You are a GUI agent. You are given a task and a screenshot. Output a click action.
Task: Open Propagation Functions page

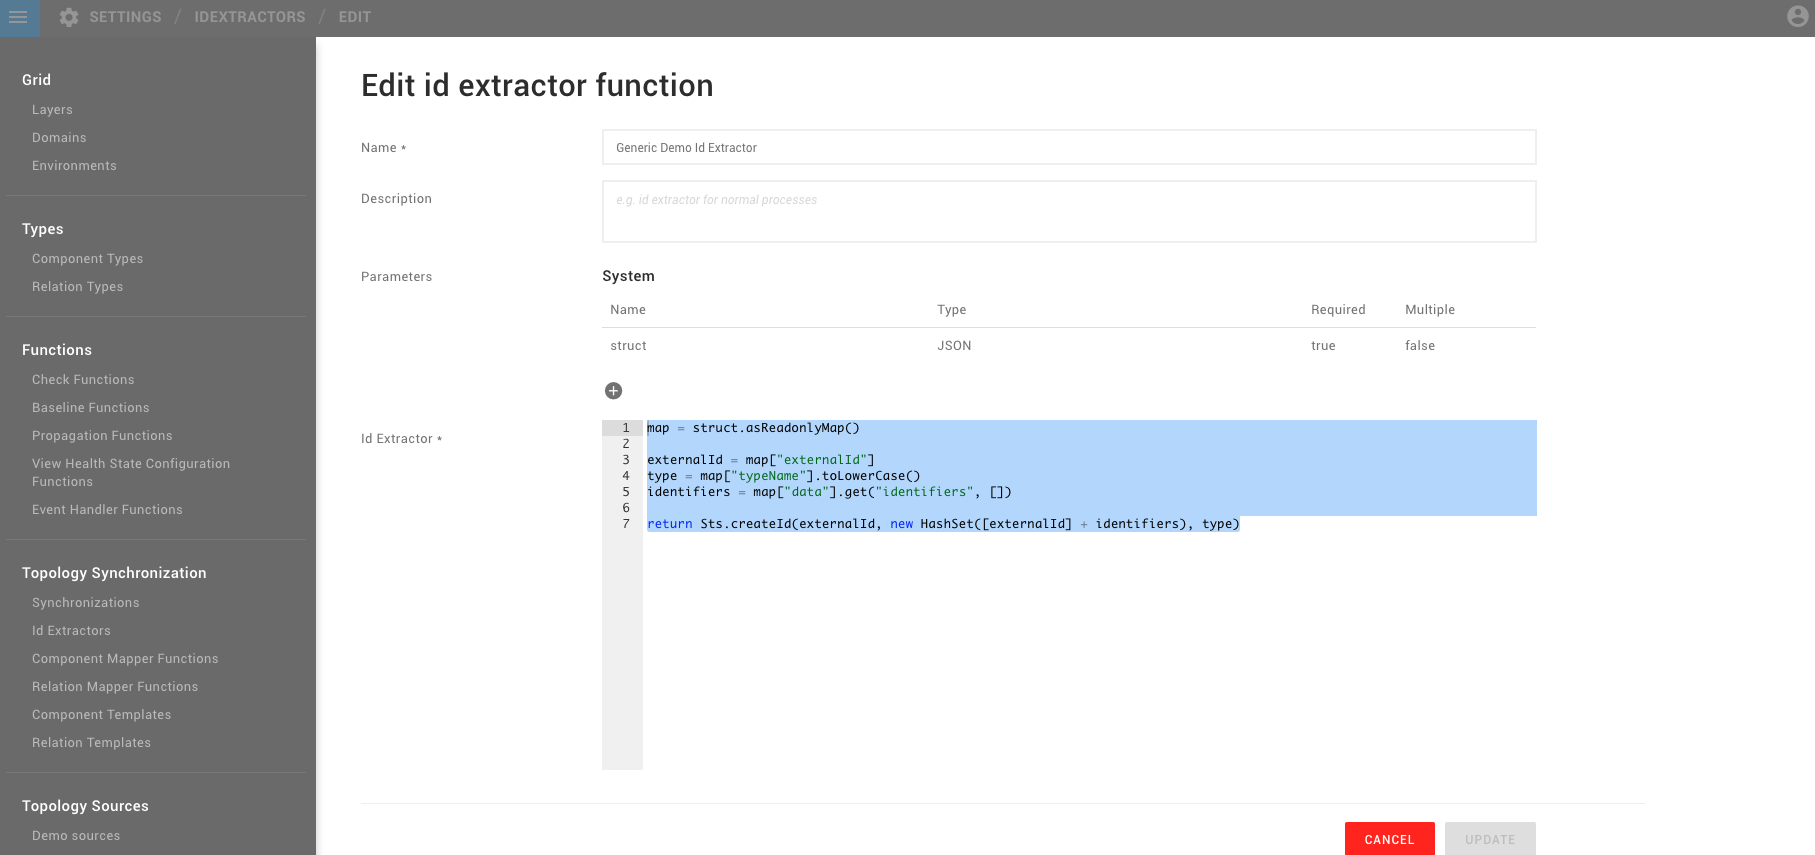tap(102, 436)
